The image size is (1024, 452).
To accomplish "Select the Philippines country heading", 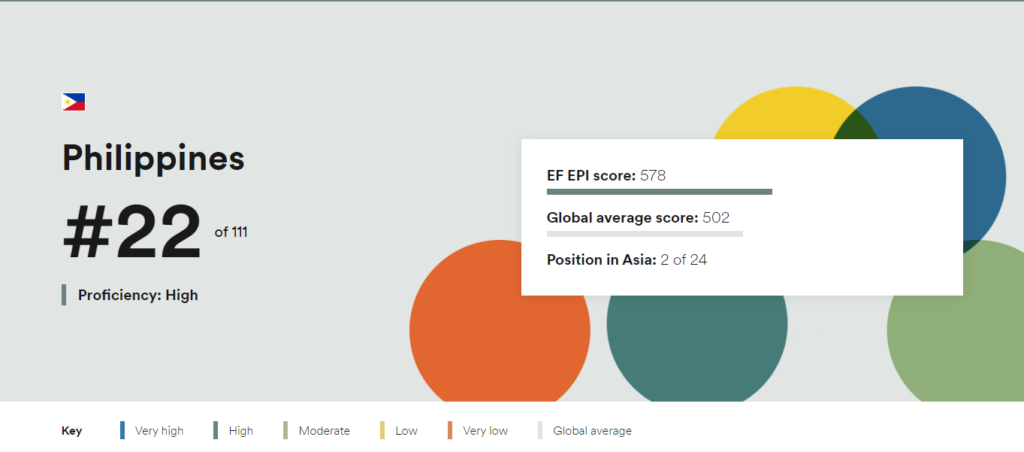I will click(153, 157).
